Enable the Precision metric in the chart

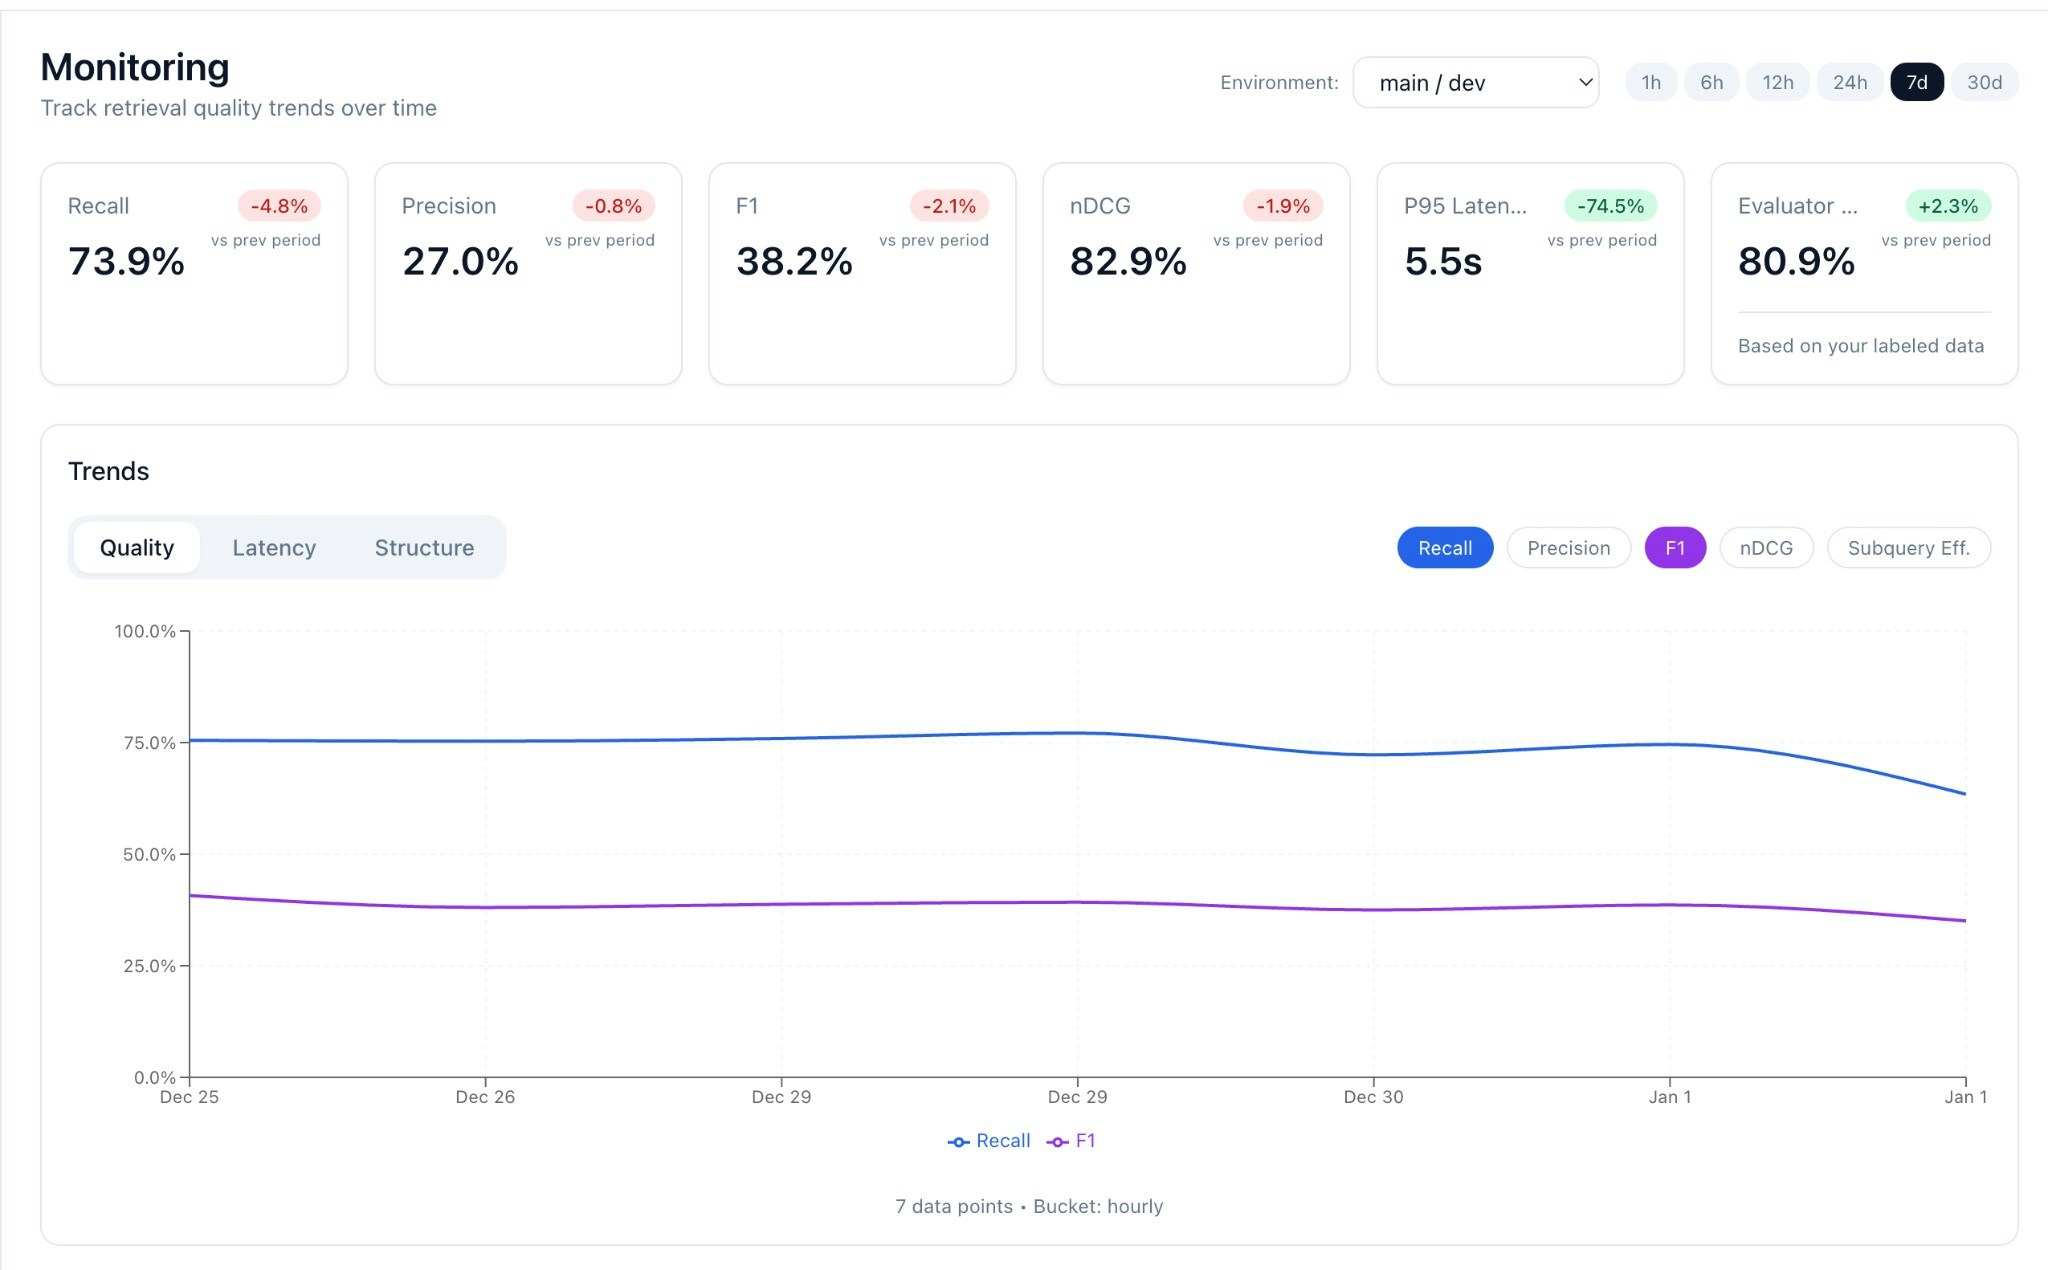1568,547
